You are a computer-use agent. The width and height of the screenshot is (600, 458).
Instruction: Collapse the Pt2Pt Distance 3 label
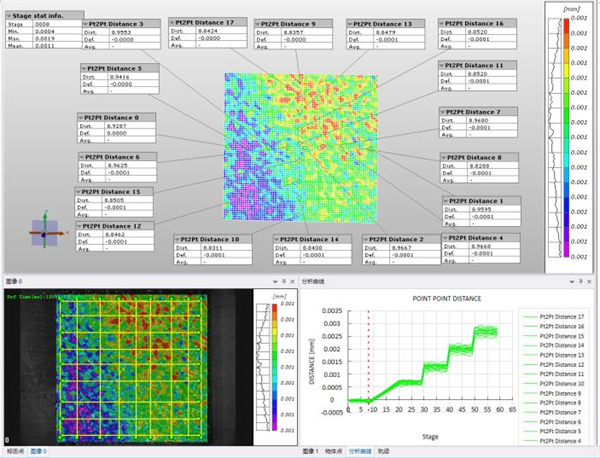[x=84, y=23]
